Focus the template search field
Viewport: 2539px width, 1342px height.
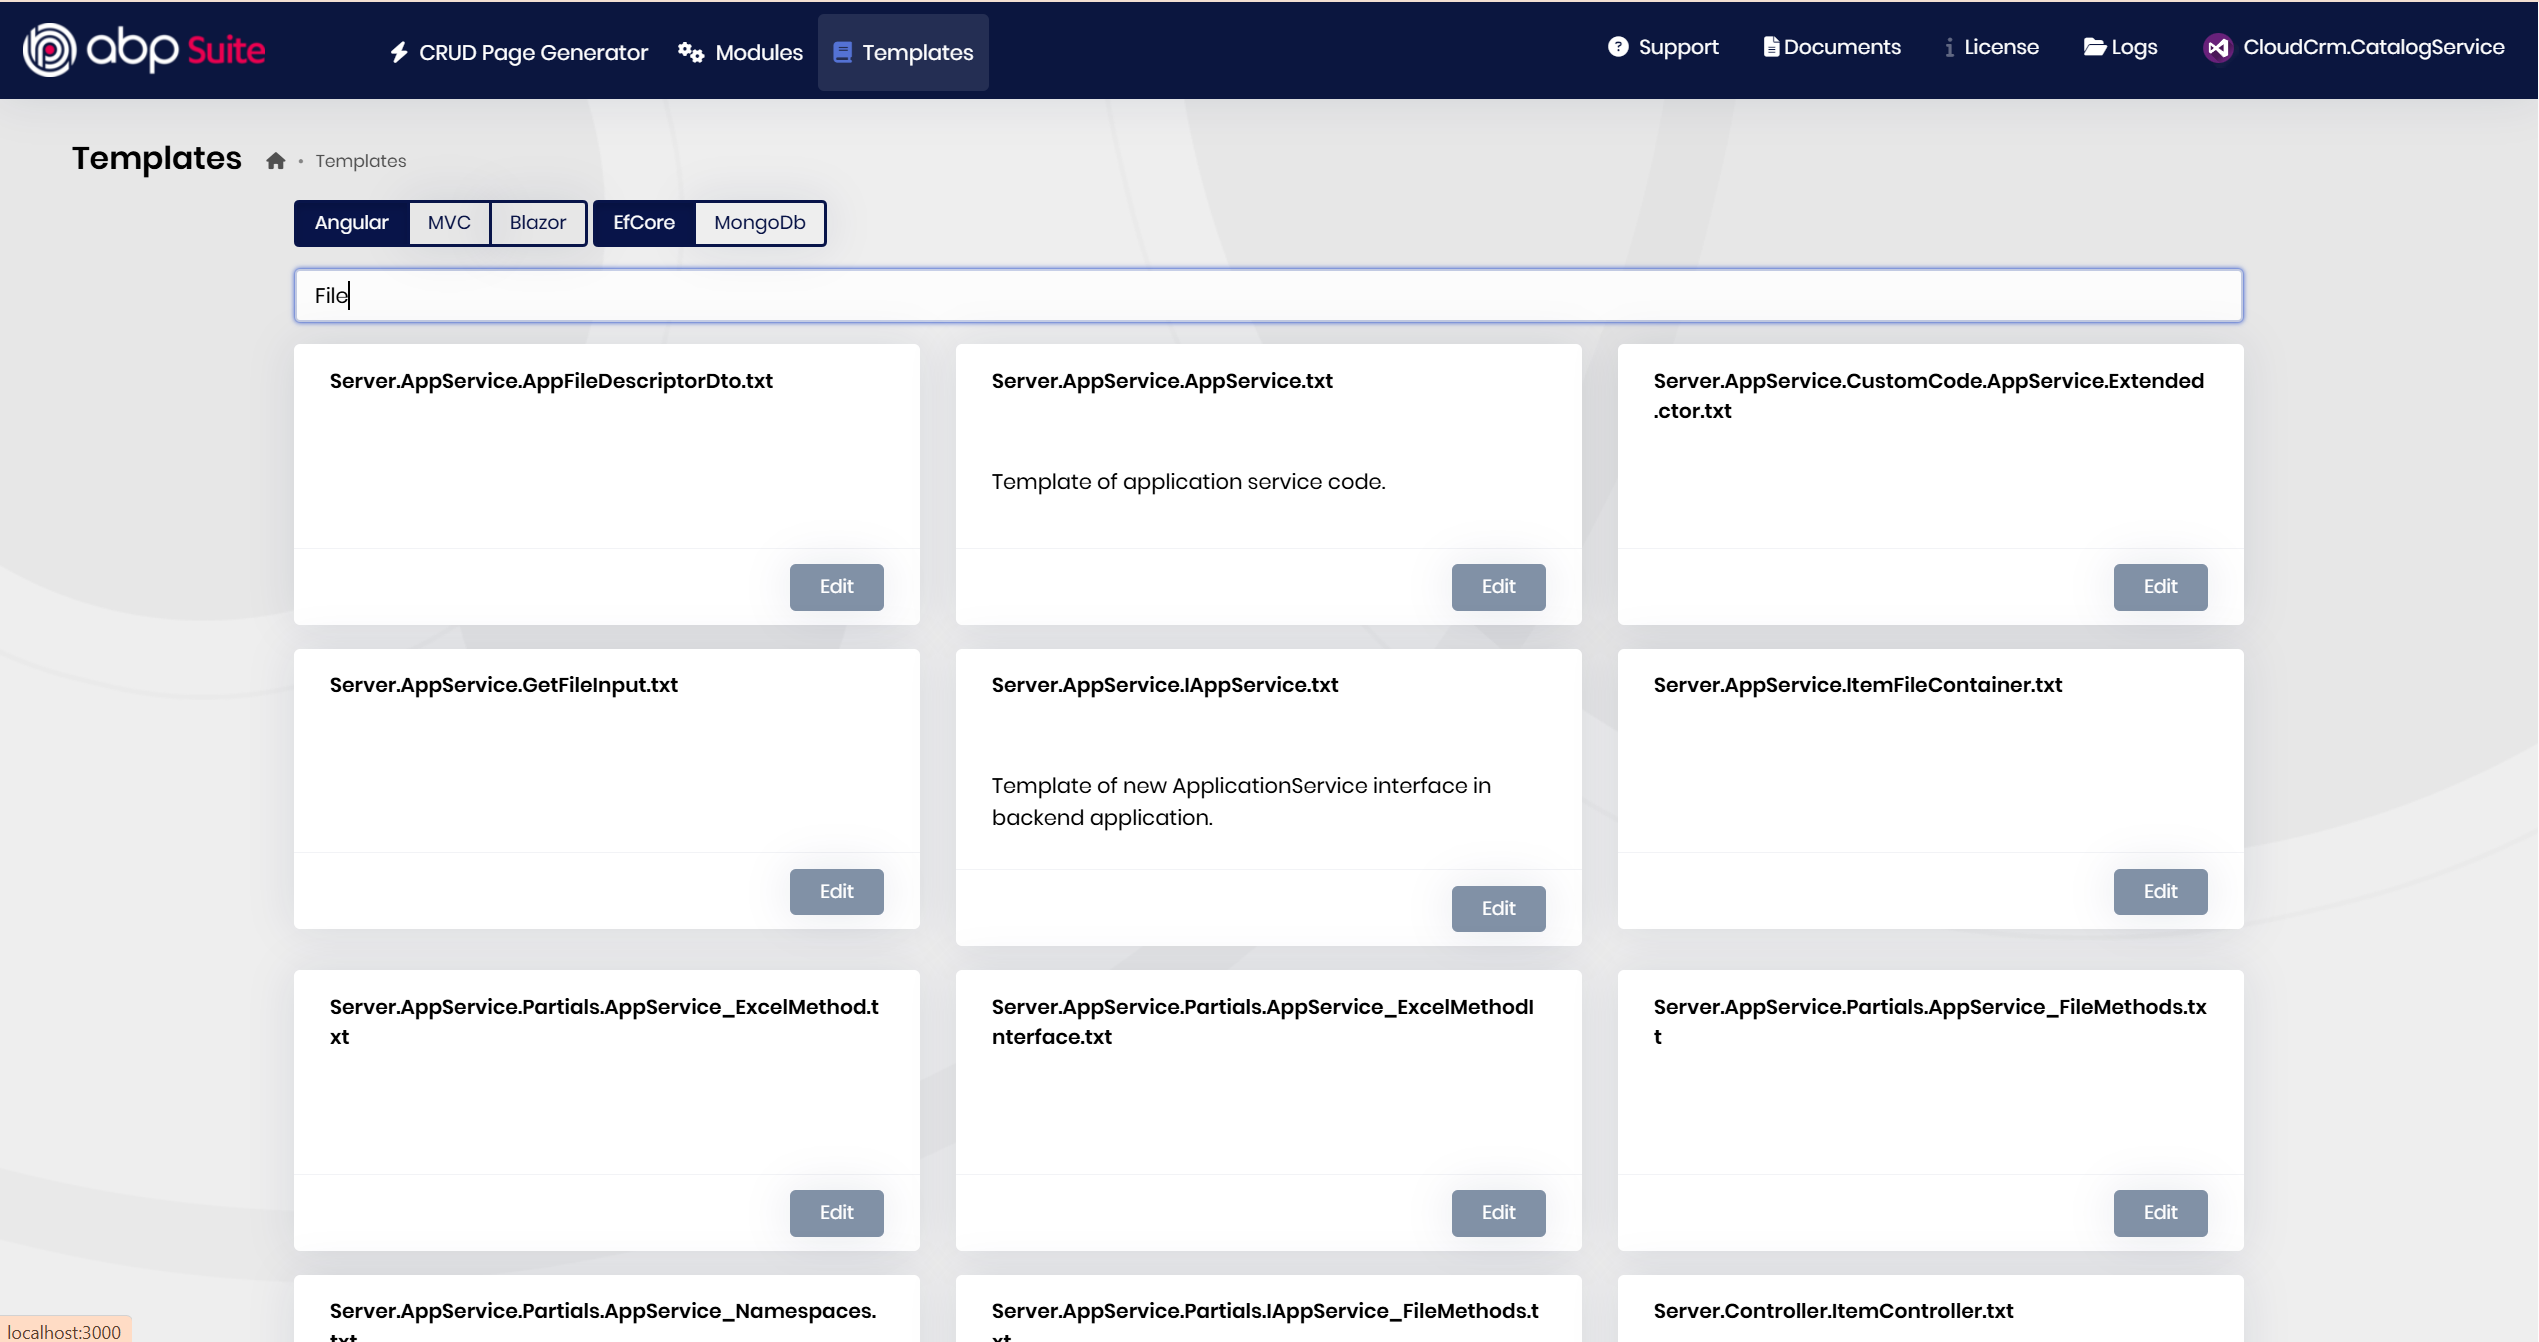click(x=1268, y=295)
